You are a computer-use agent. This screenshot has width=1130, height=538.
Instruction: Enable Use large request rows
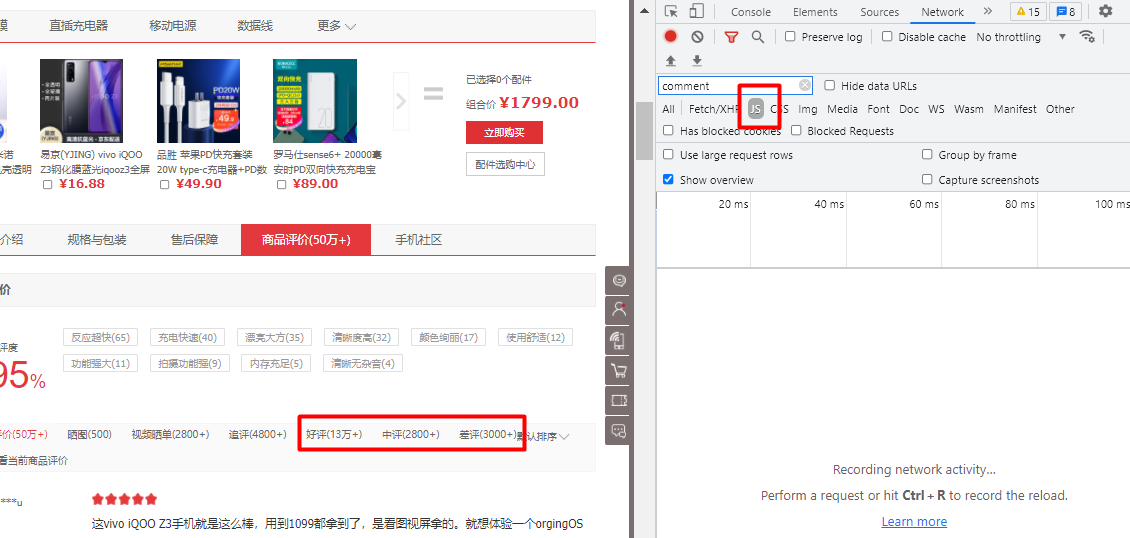668,155
